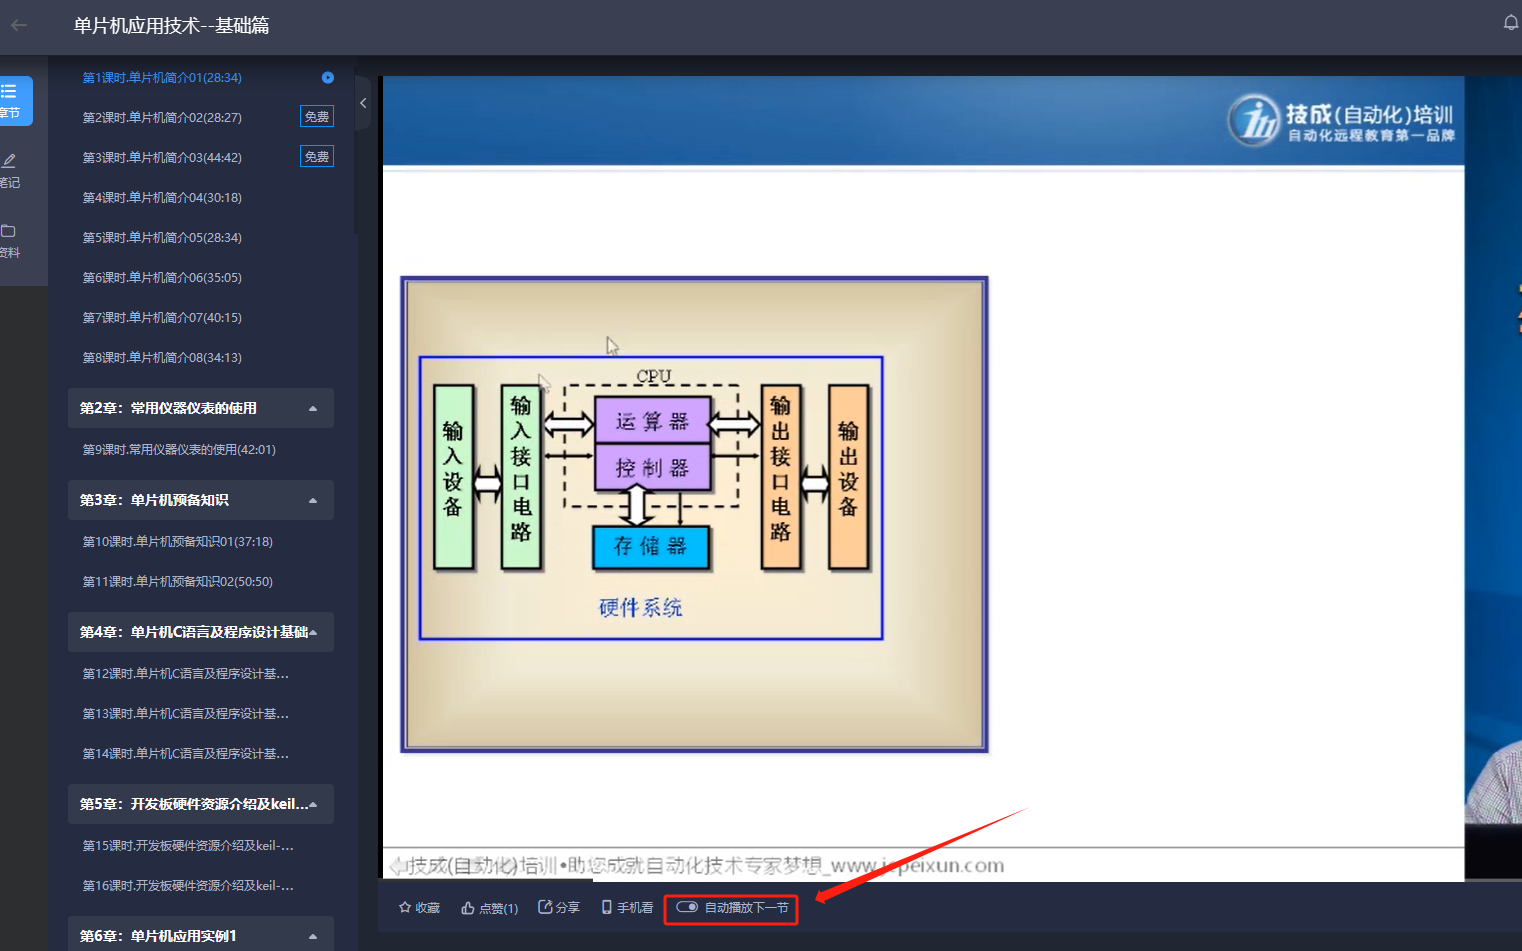Play lesson 第16课时 开发板硬件资源介绍
This screenshot has width=1522, height=951.
tap(188, 886)
